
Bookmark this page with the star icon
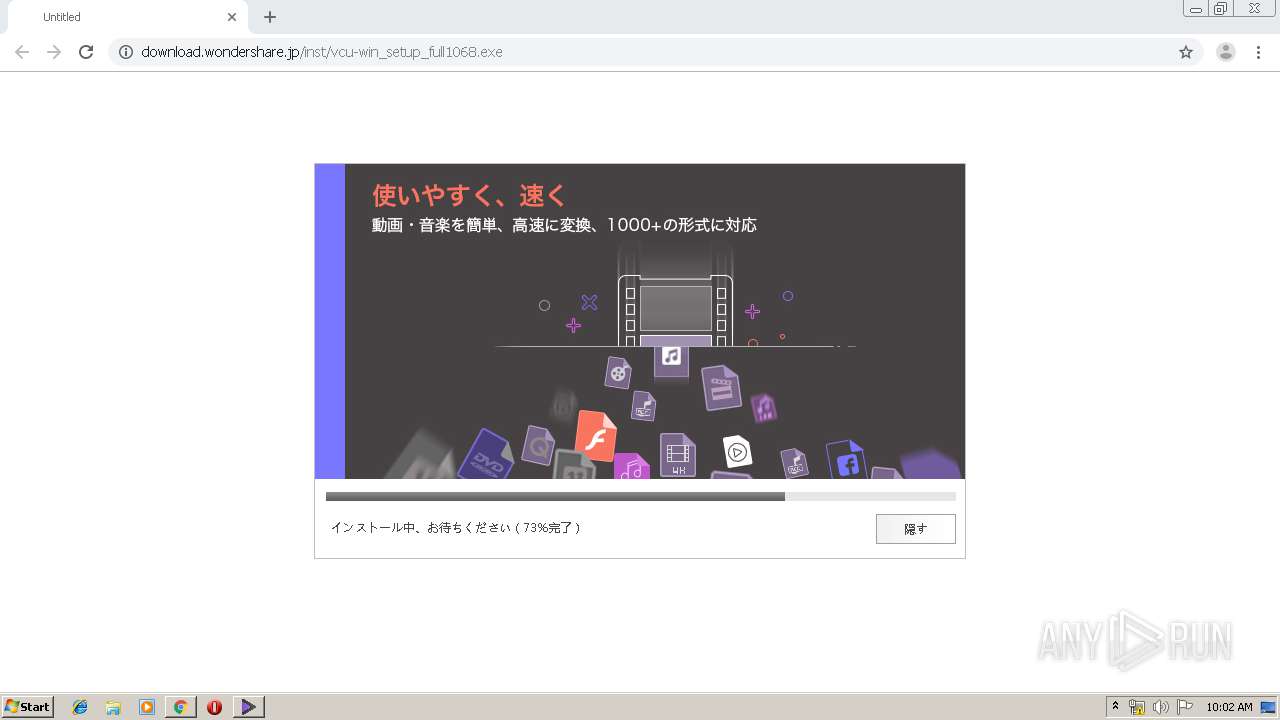(x=1186, y=52)
